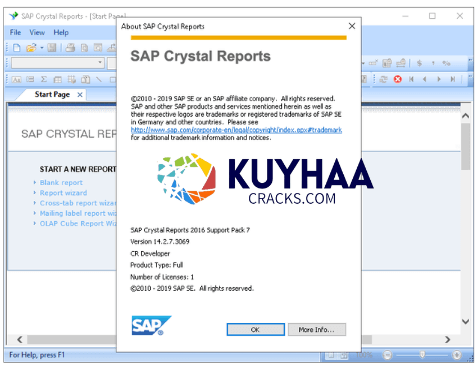Click 'For Help, press F1' status text
Screen dimensions: 475x368
click(37, 355)
